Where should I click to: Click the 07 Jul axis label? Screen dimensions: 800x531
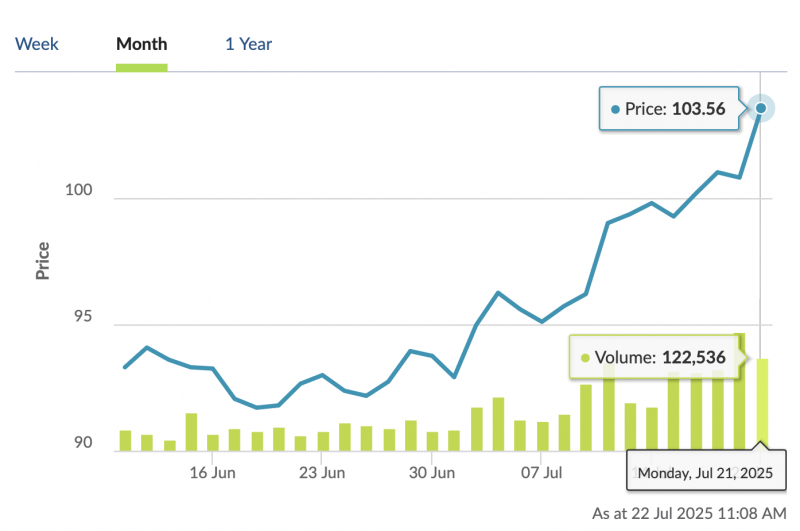(541, 472)
